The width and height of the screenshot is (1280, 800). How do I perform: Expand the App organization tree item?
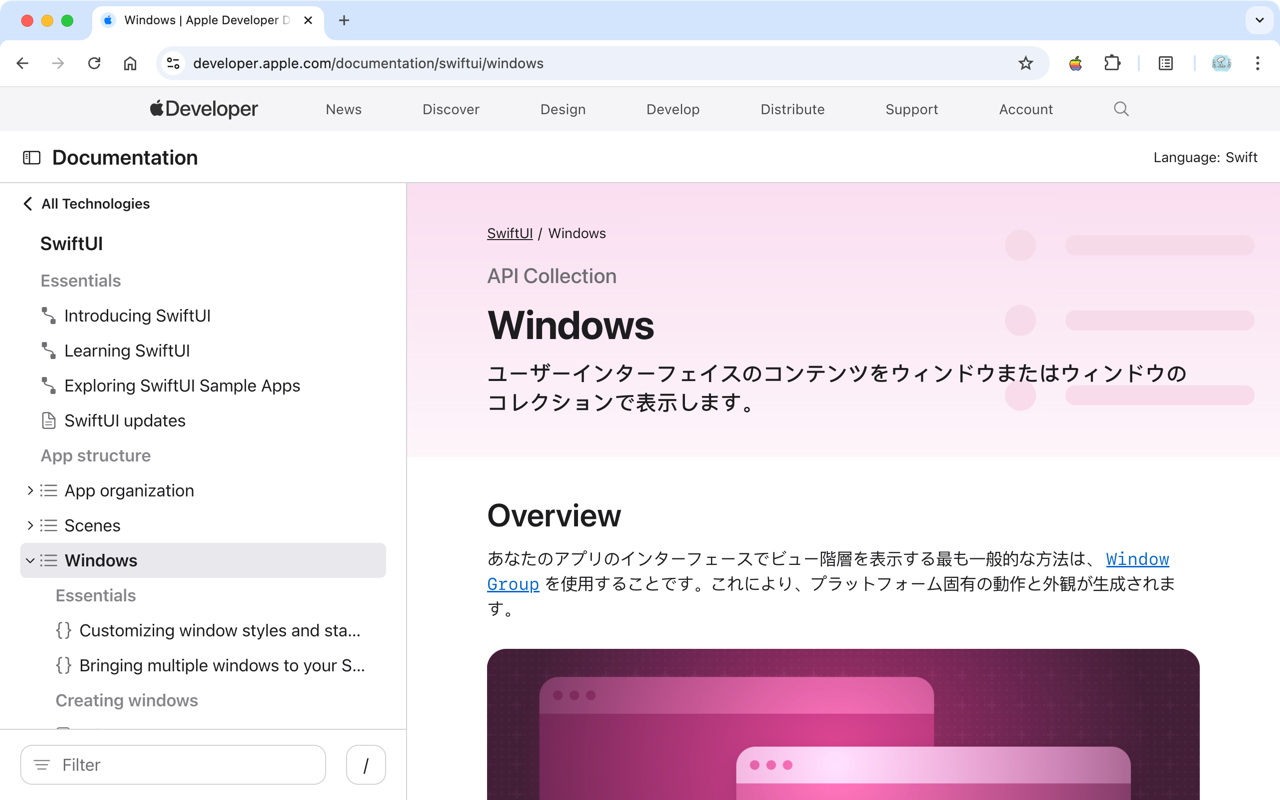pyautogui.click(x=29, y=490)
